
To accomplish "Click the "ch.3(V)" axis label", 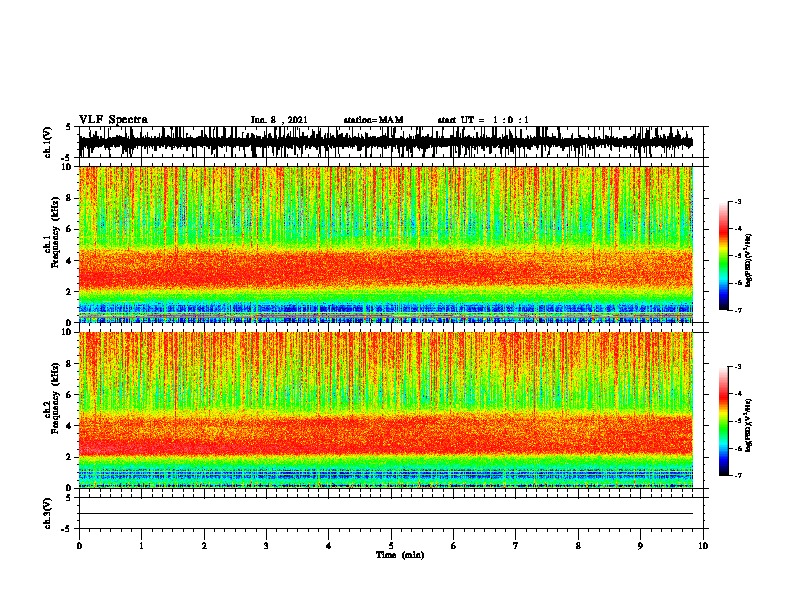I will pyautogui.click(x=48, y=514).
